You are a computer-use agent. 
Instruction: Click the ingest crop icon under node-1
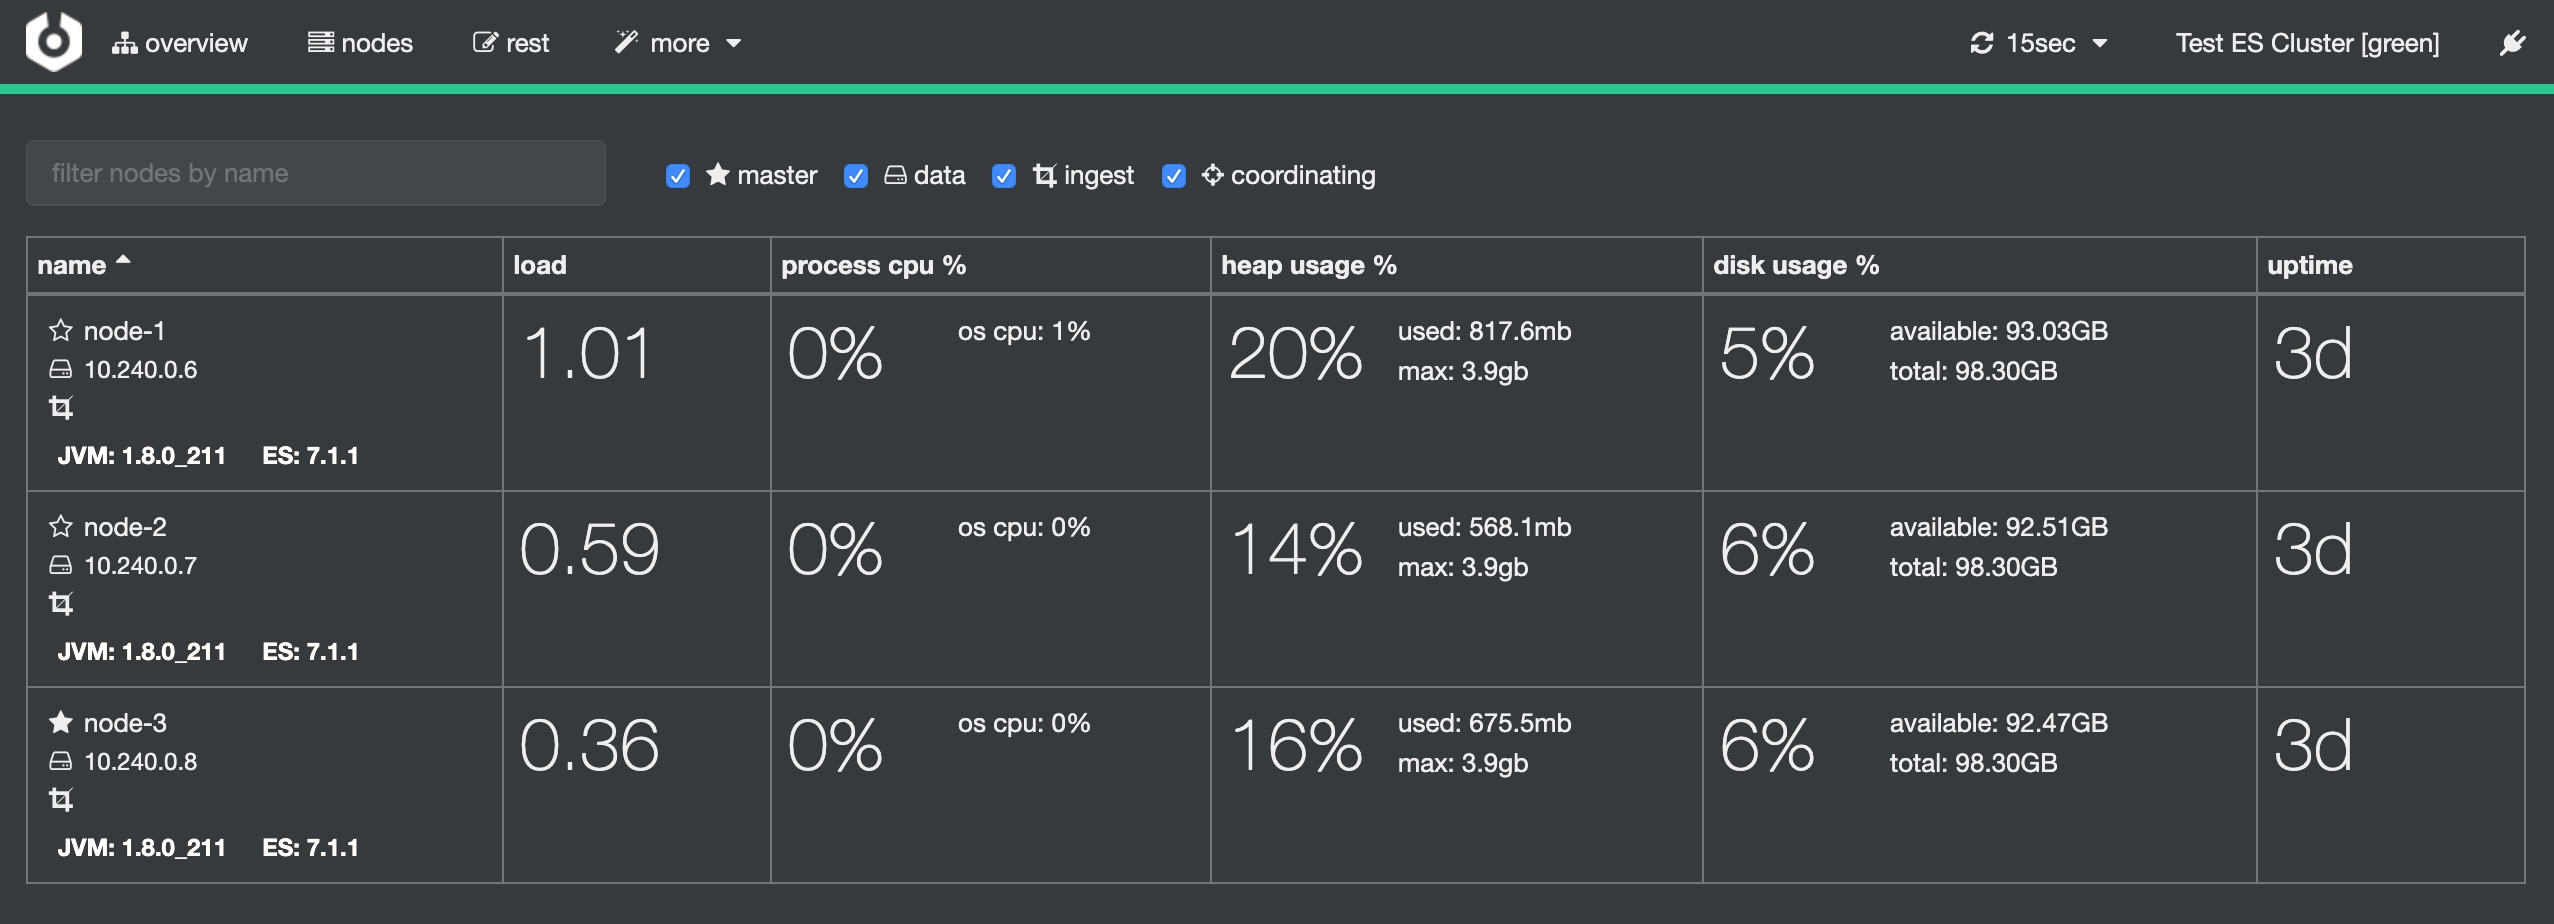(x=61, y=408)
